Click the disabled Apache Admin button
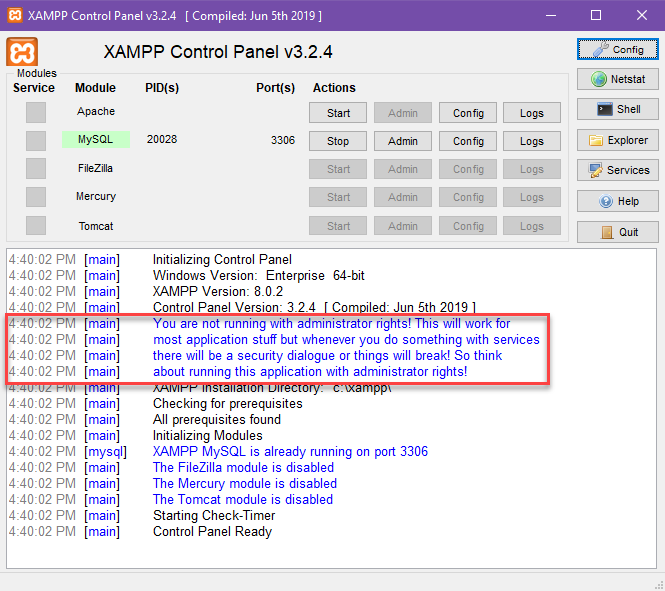665x591 pixels. (x=403, y=113)
